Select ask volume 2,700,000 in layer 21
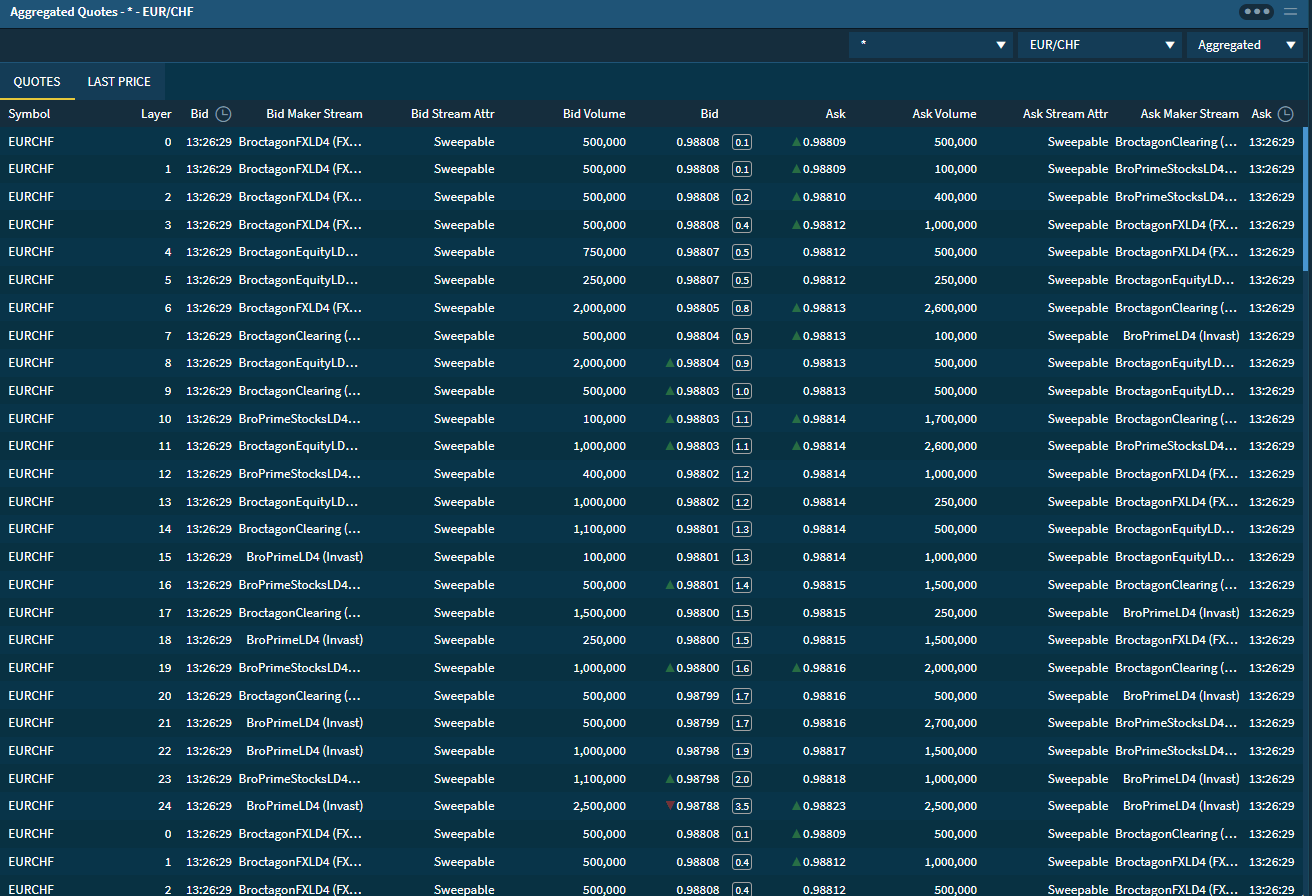Screen dimensions: 1312x896 [x=949, y=723]
